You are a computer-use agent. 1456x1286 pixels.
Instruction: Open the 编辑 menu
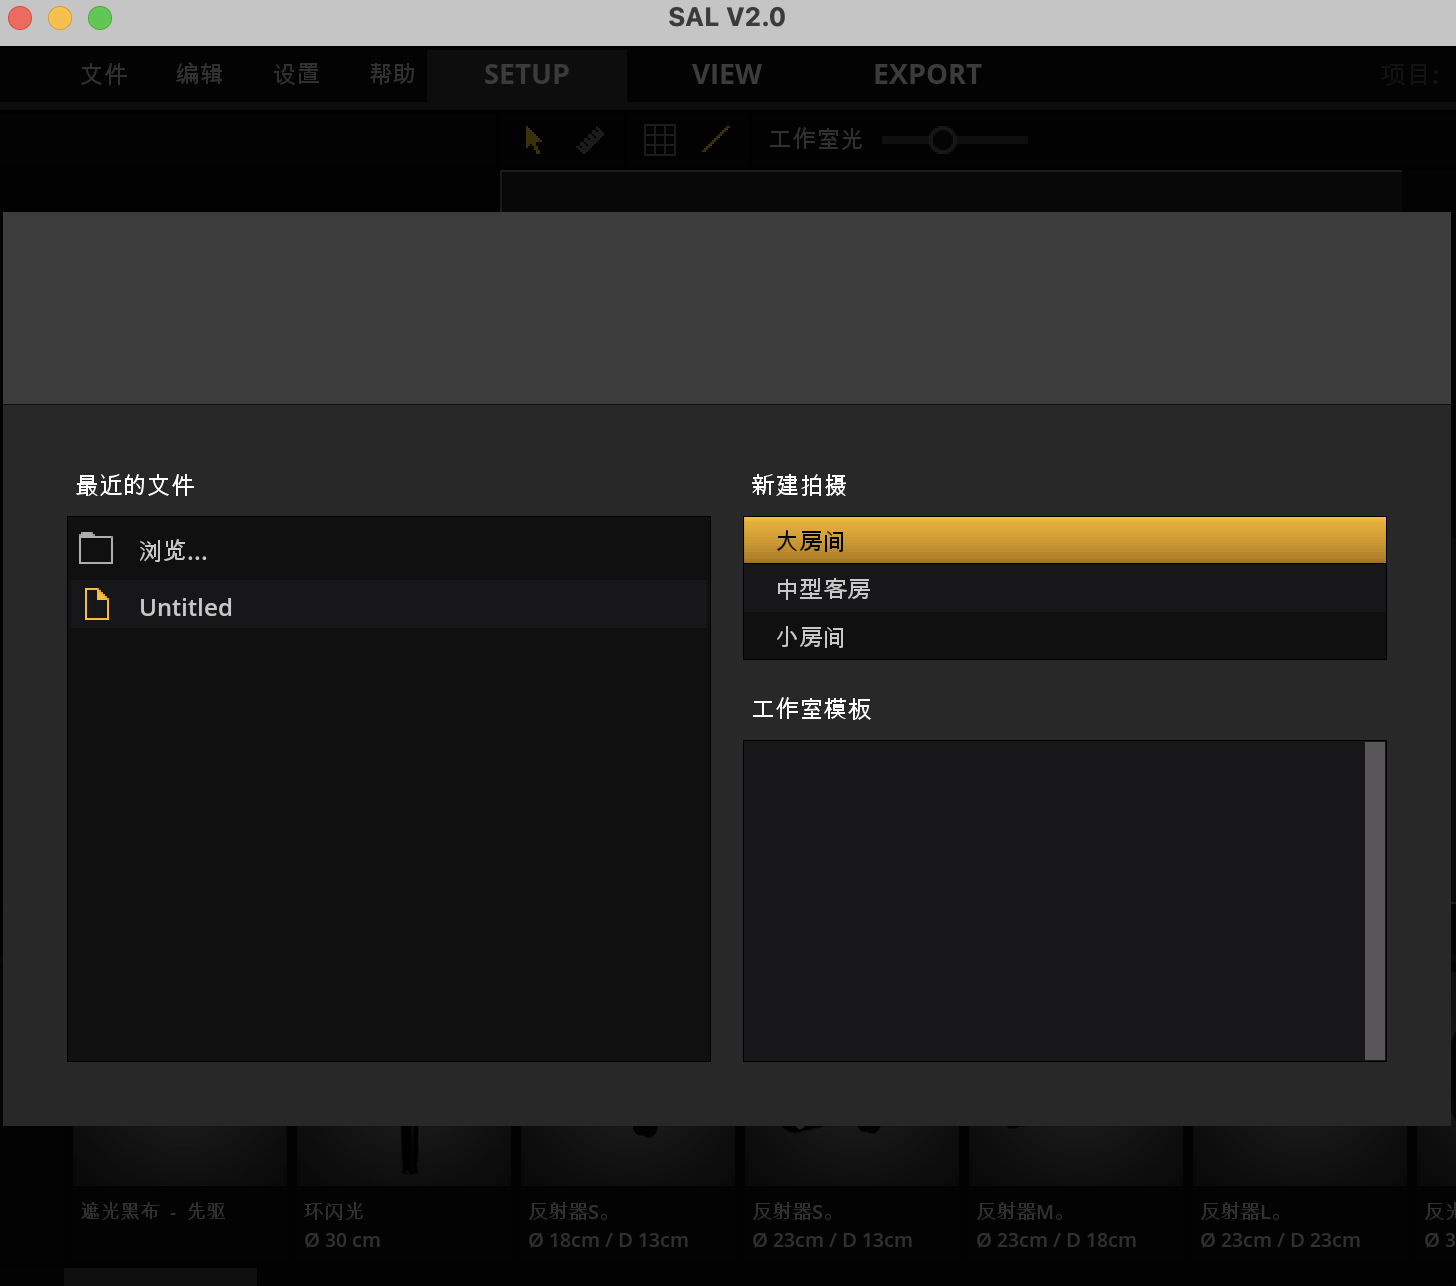pyautogui.click(x=200, y=74)
